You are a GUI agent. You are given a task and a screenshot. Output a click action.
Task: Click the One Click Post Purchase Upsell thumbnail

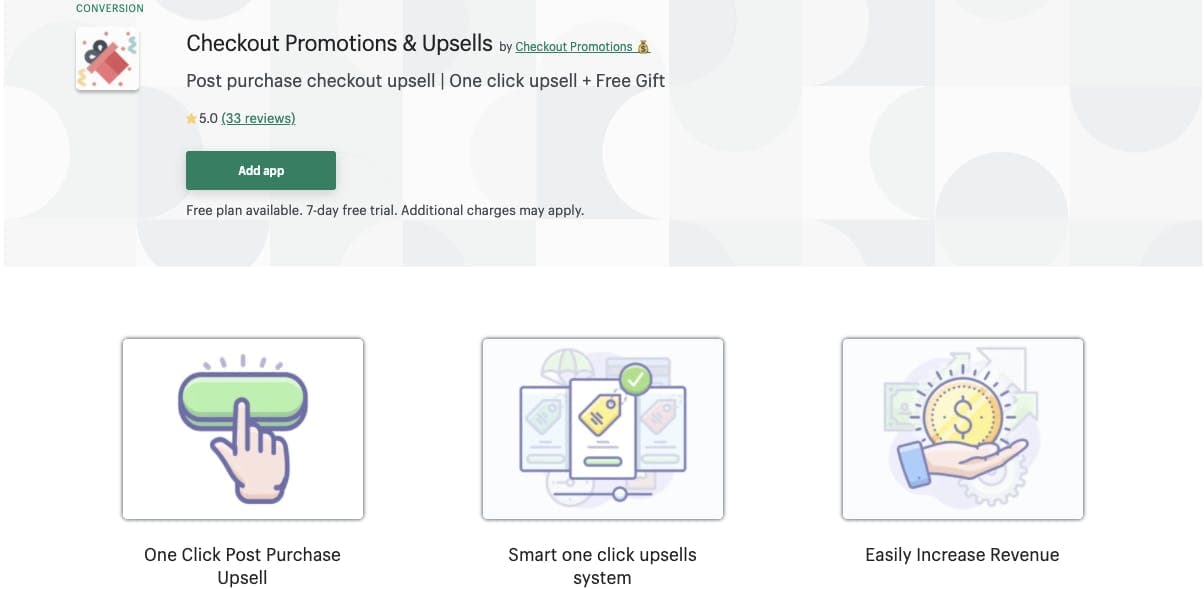pyautogui.click(x=242, y=428)
